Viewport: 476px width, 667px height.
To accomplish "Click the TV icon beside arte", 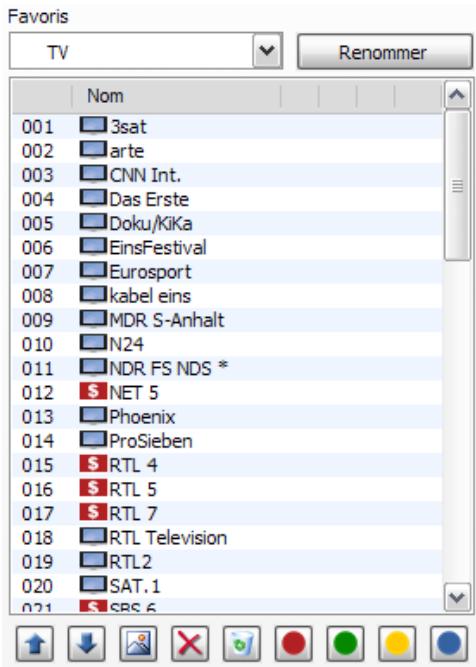I will 93,150.
